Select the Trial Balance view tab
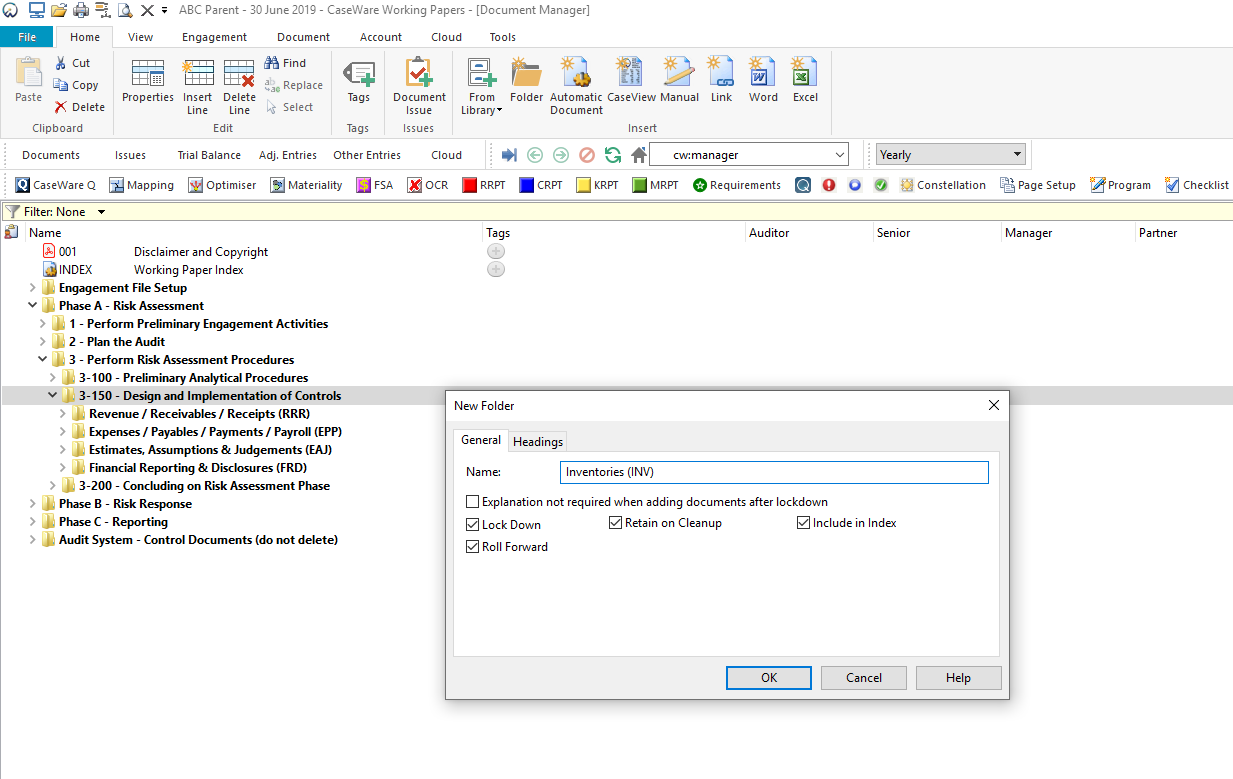Viewport: 1233px width, 779px height. [209, 155]
